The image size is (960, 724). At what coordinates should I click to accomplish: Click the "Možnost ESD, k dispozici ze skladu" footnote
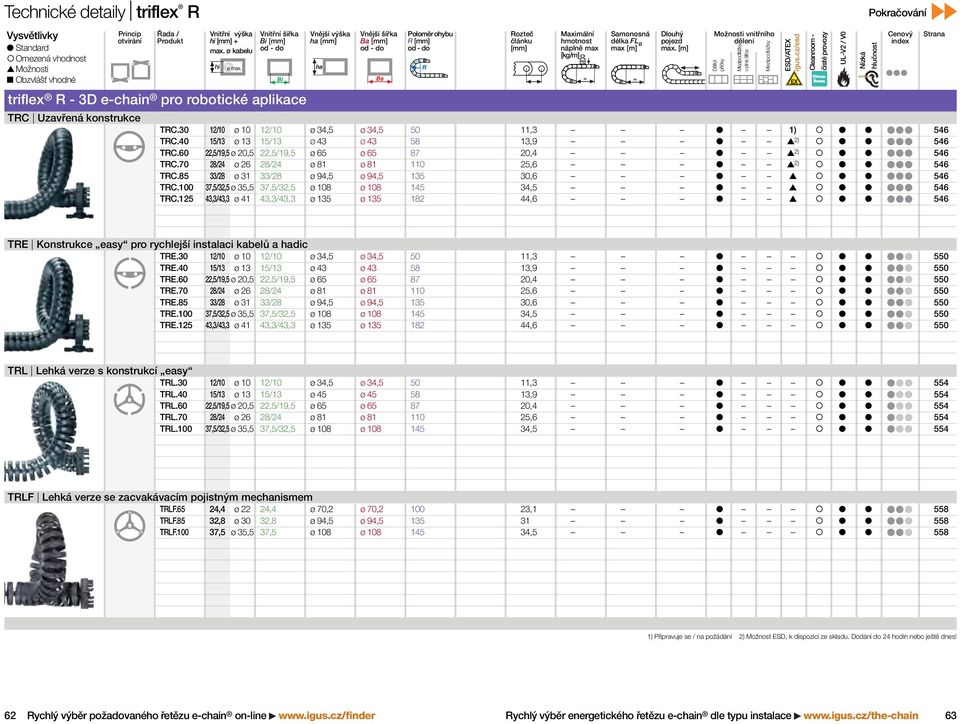click(x=847, y=637)
